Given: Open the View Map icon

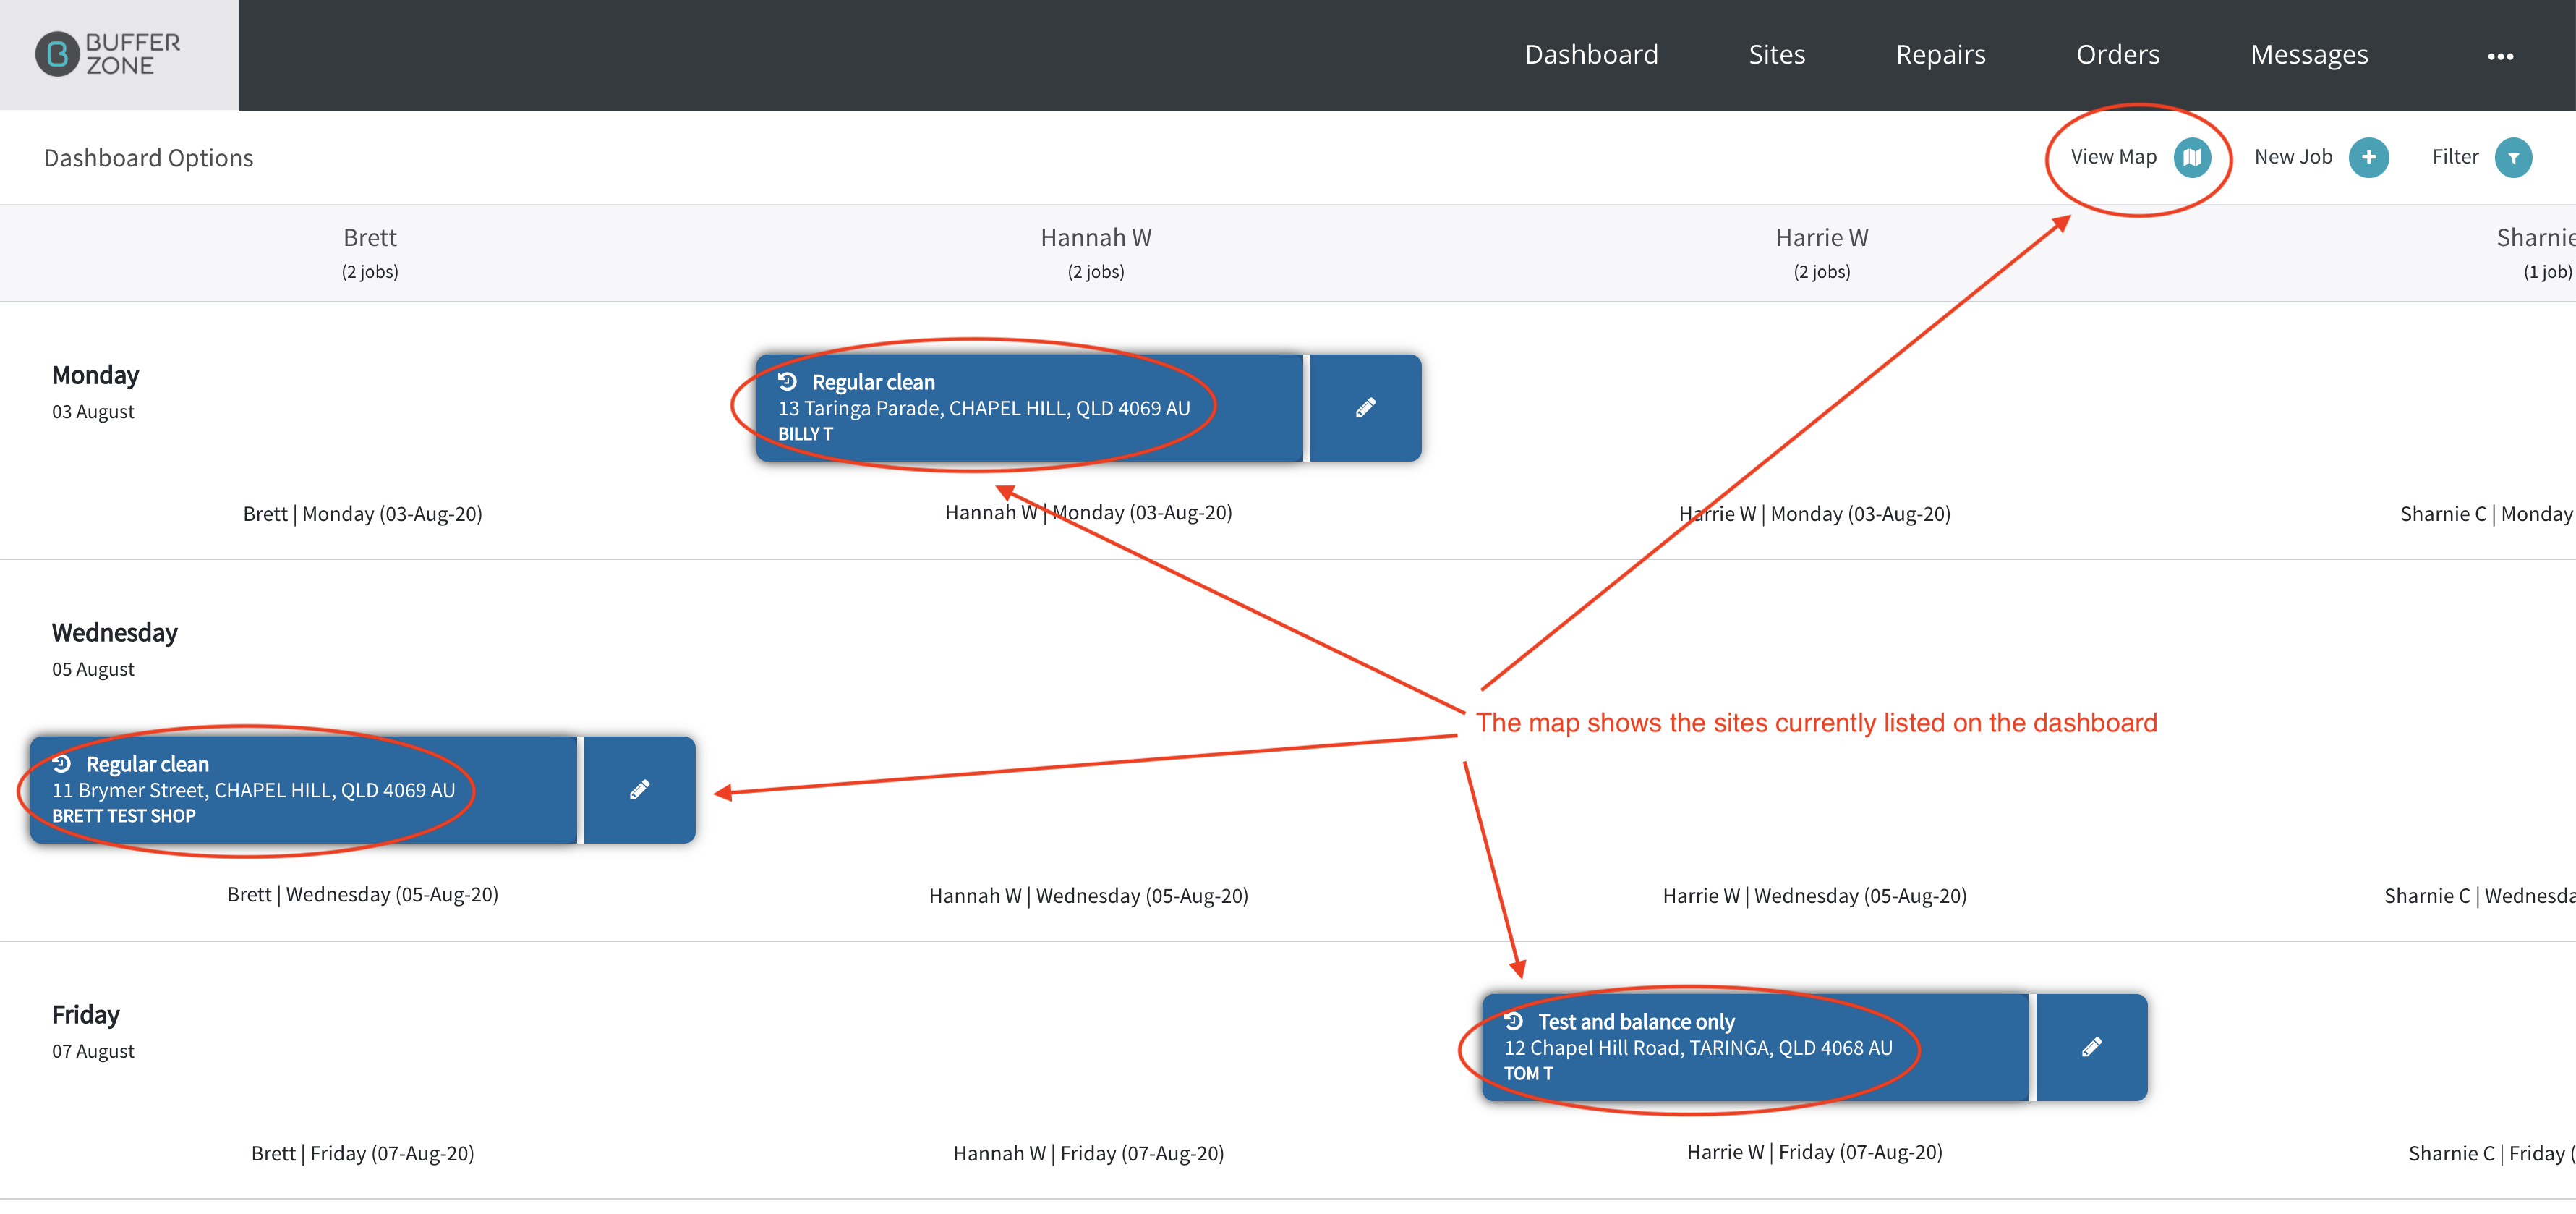Looking at the screenshot, I should click(2191, 157).
